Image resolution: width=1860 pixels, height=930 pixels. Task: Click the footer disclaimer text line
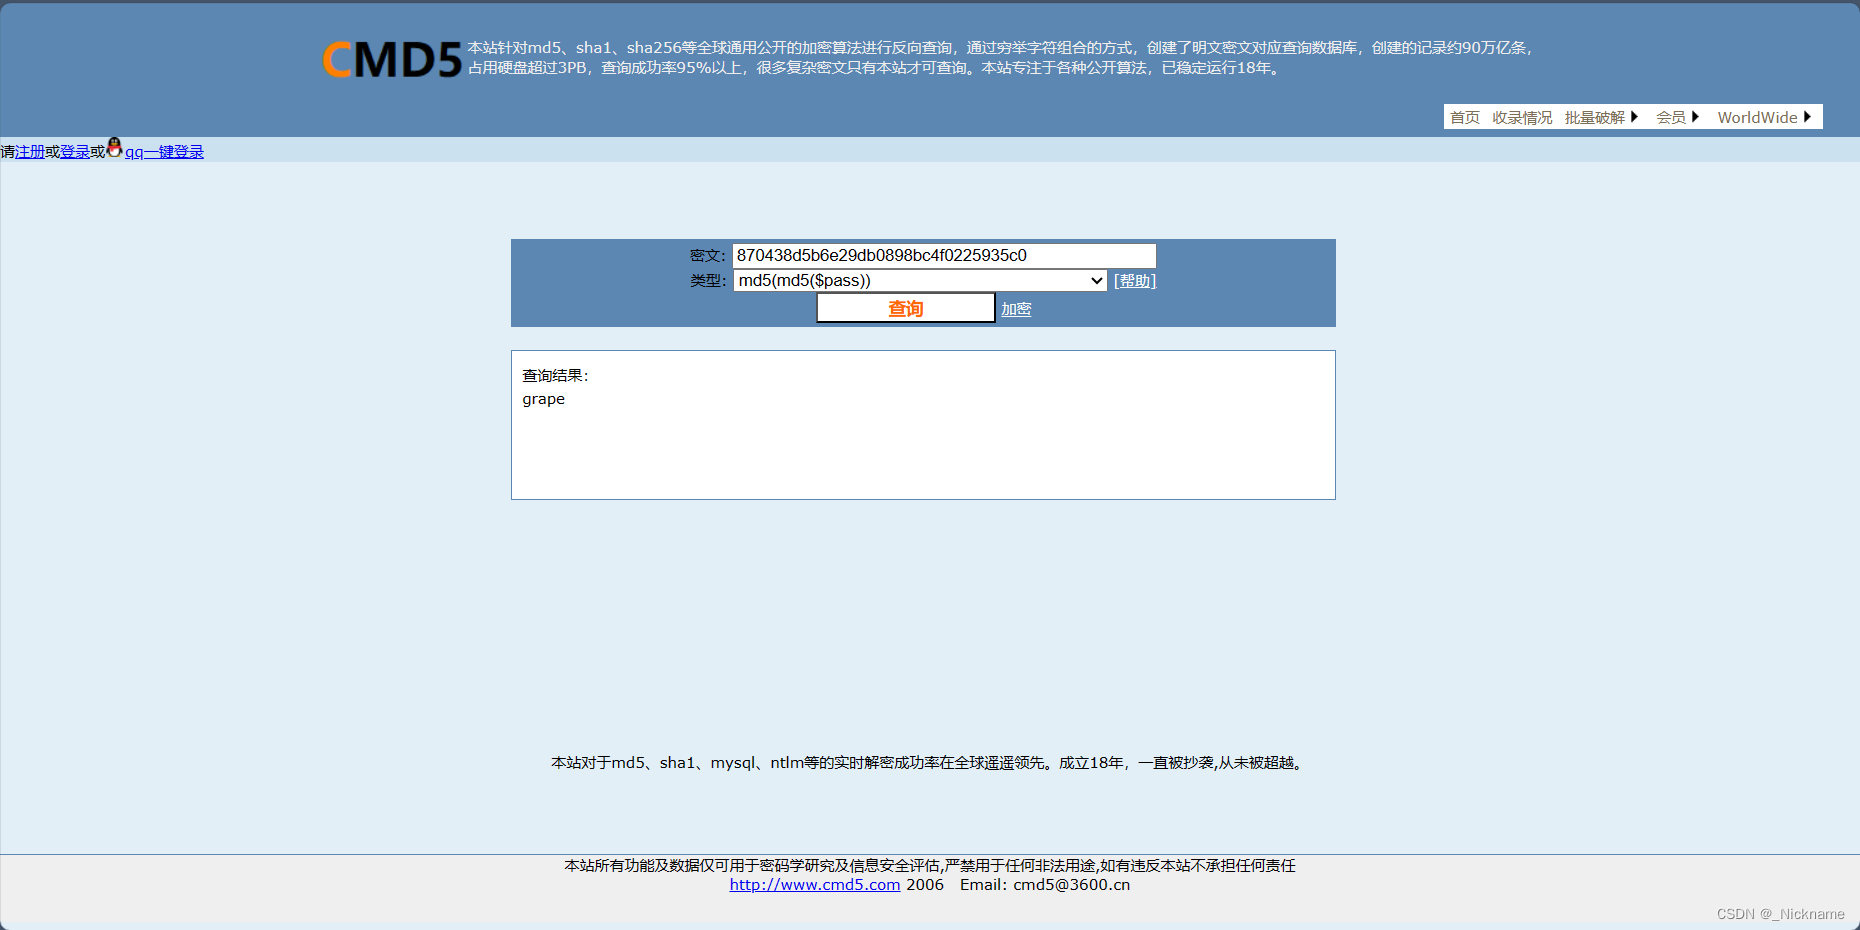tap(930, 865)
